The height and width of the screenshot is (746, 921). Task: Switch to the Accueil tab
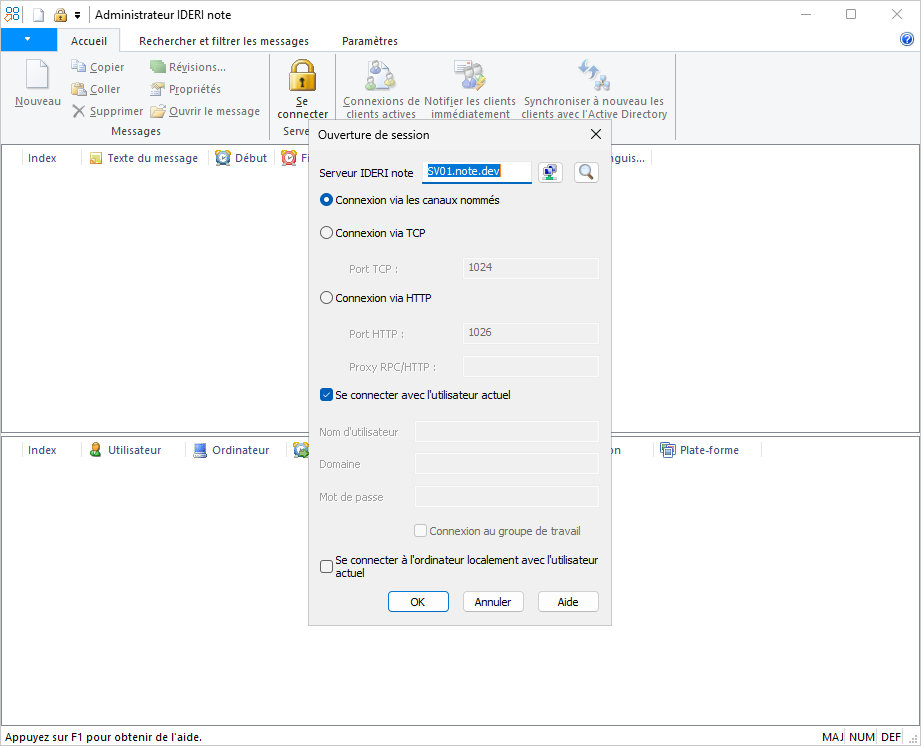point(89,41)
